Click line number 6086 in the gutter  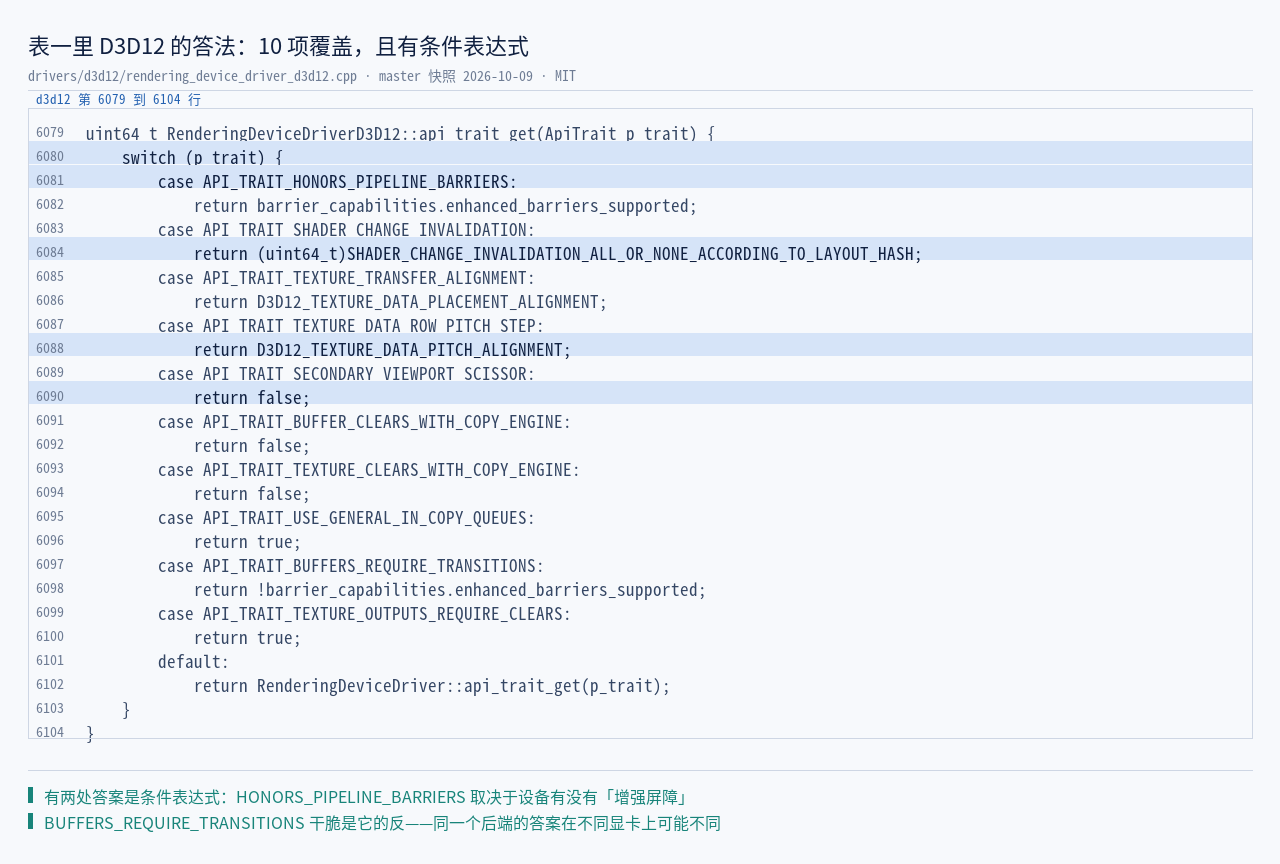click(x=50, y=301)
